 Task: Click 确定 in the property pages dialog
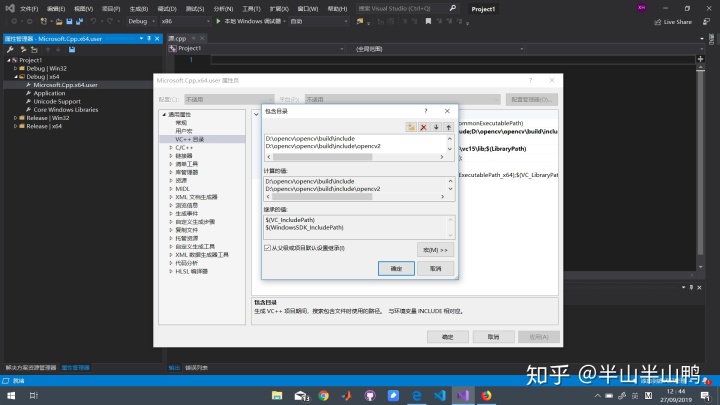pyautogui.click(x=448, y=337)
